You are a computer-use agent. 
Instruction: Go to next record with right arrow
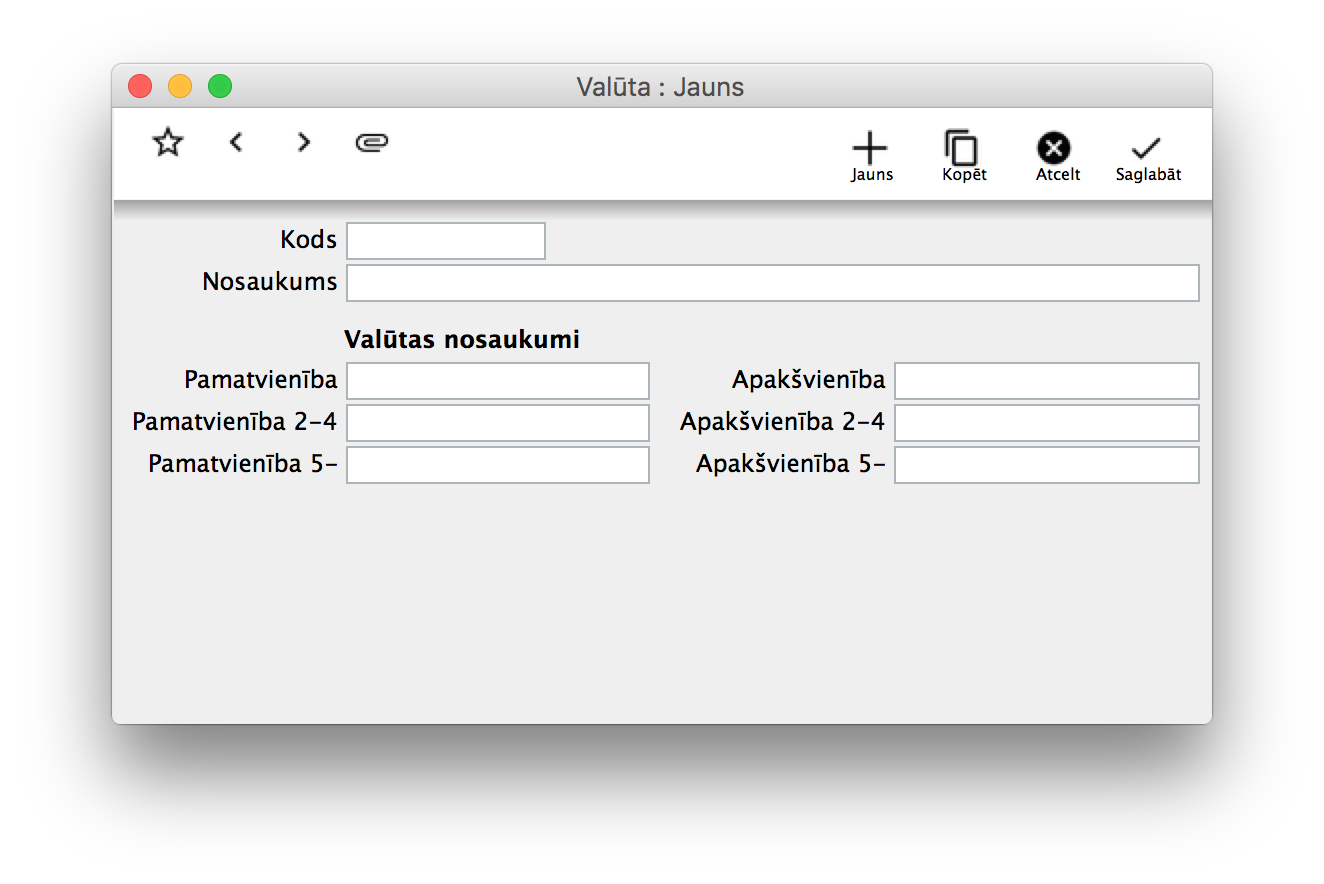point(304,143)
